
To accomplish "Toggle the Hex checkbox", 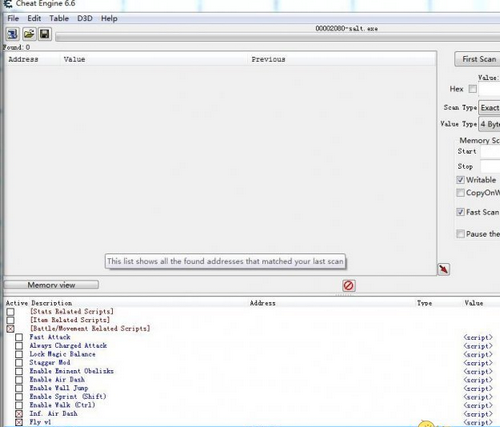I will [473, 89].
